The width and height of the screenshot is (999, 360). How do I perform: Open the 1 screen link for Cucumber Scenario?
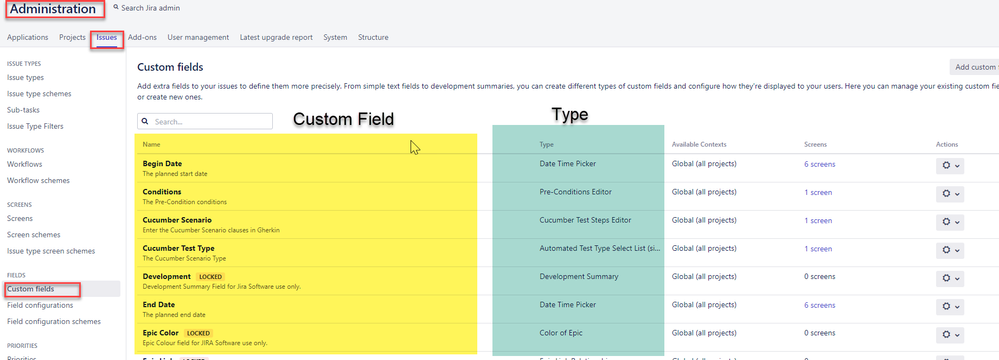coord(818,220)
